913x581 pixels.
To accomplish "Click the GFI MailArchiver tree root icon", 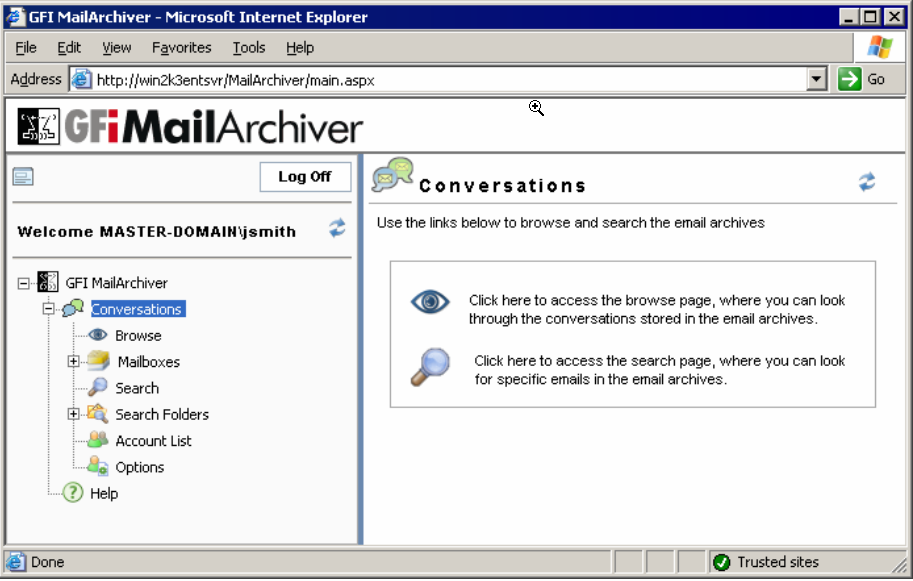I will pyautogui.click(x=48, y=282).
